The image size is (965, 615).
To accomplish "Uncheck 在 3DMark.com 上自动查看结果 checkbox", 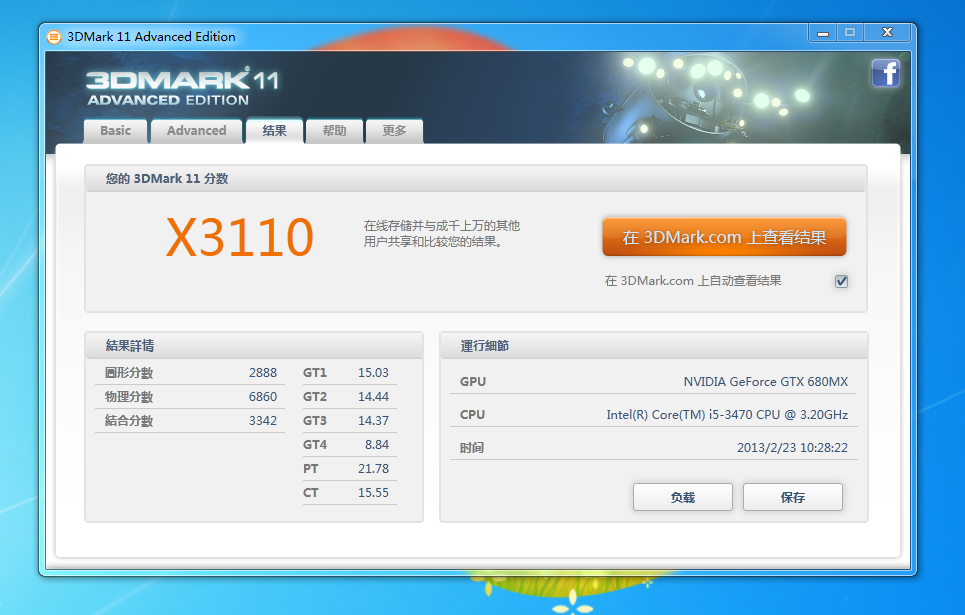I will (x=841, y=281).
